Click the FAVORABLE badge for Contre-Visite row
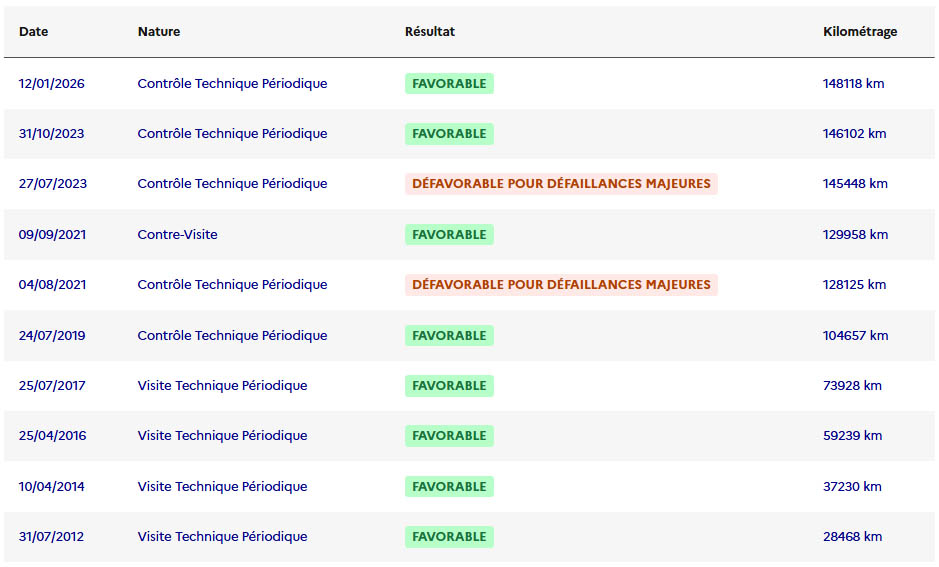This screenshot has height=567, width=939. [x=449, y=235]
